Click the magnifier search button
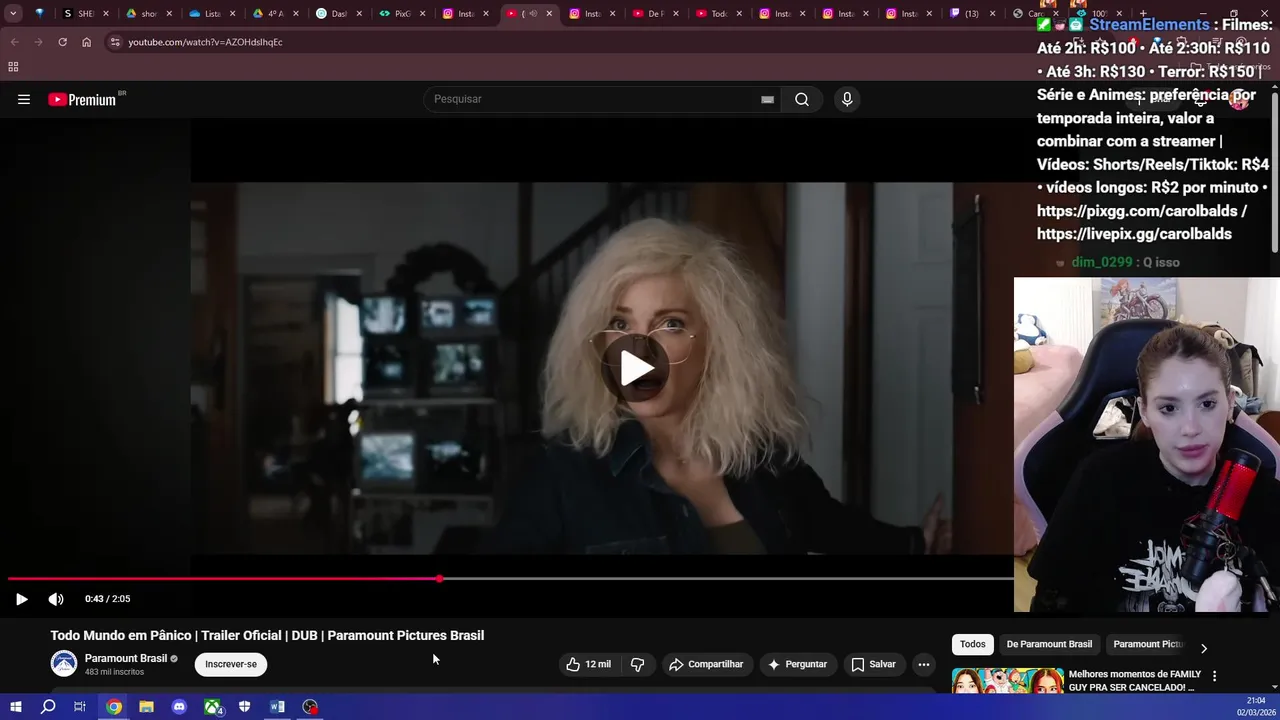The height and width of the screenshot is (720, 1280). [802, 99]
